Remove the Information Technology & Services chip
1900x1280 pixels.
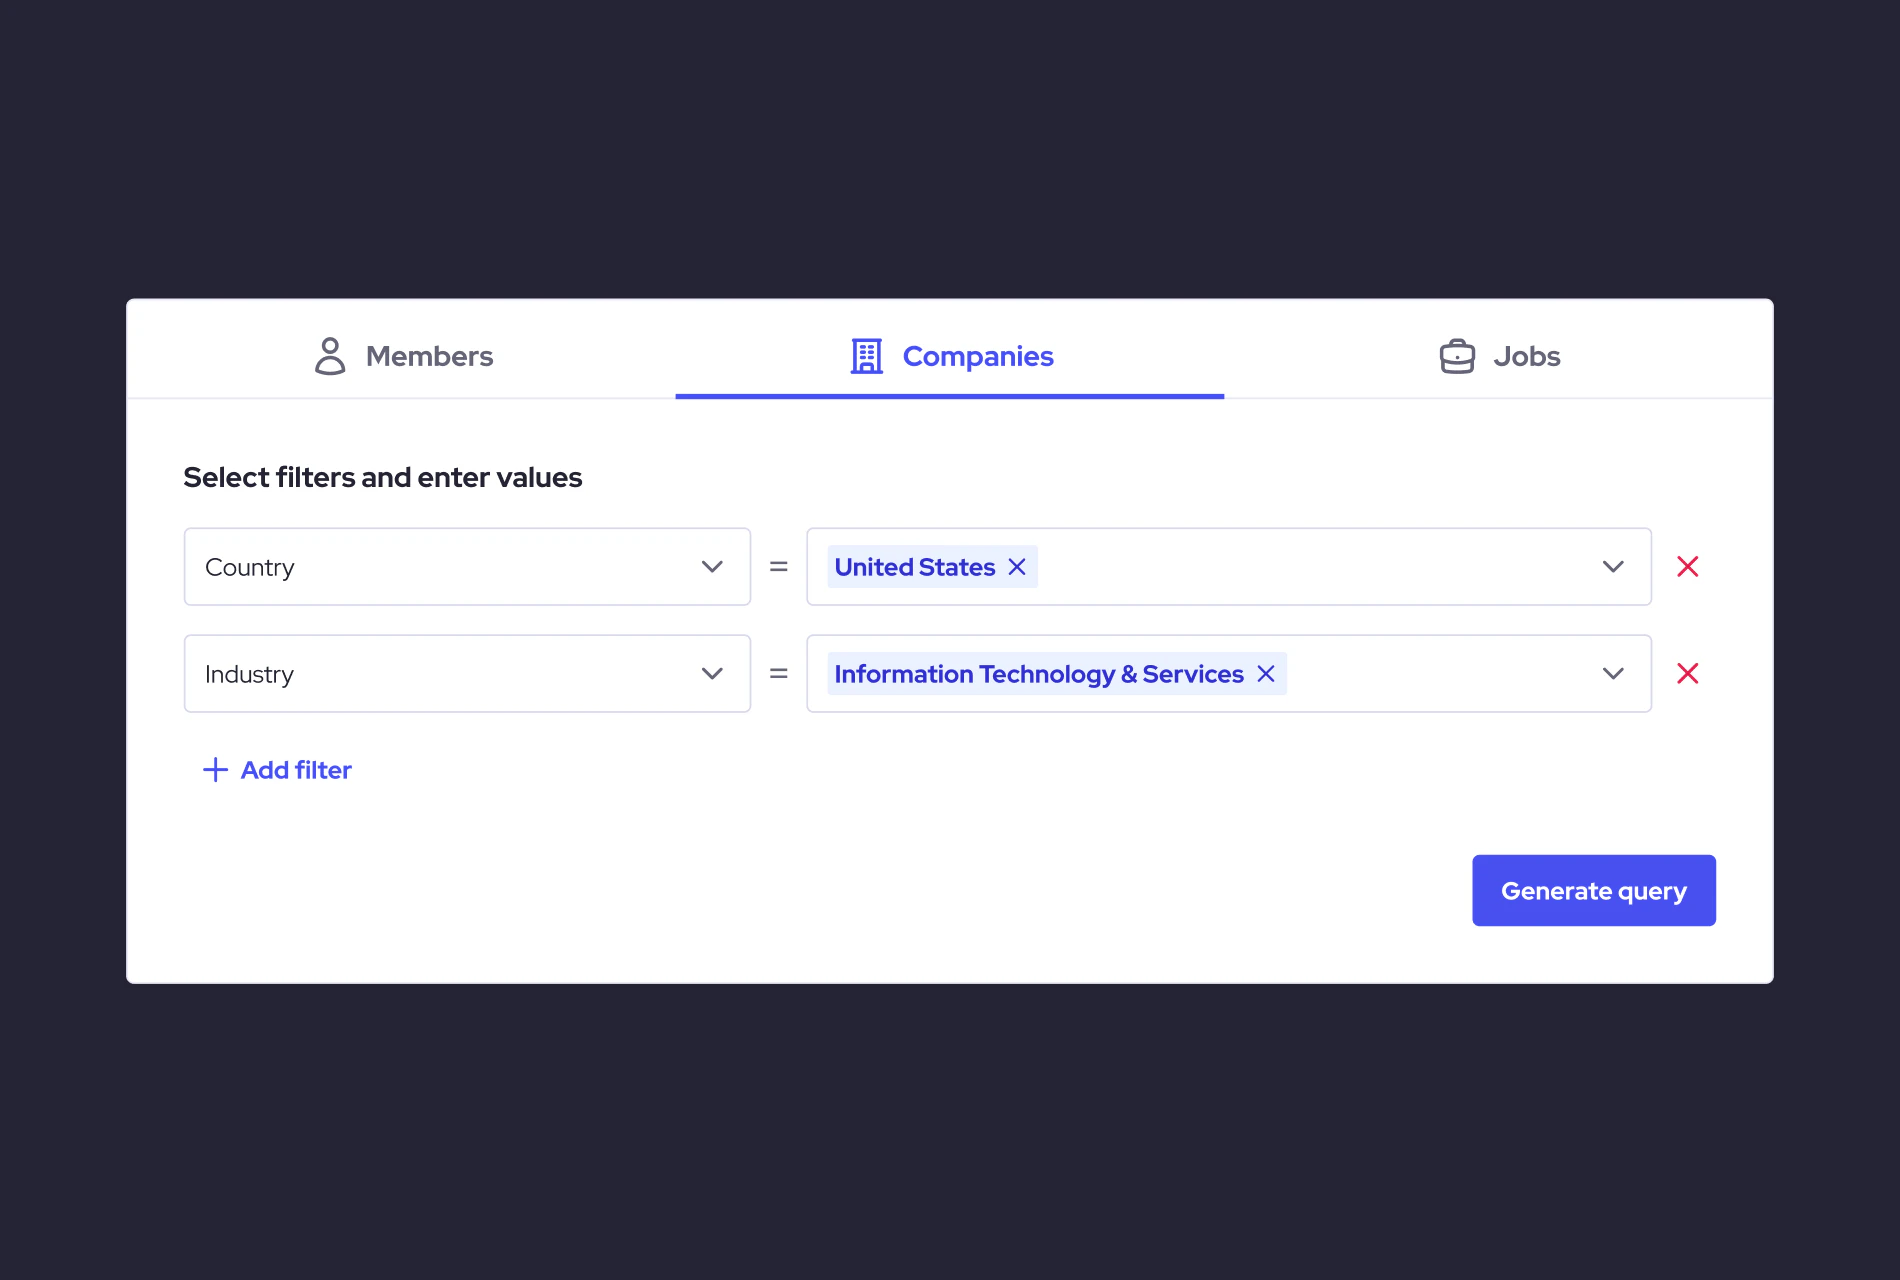point(1265,674)
